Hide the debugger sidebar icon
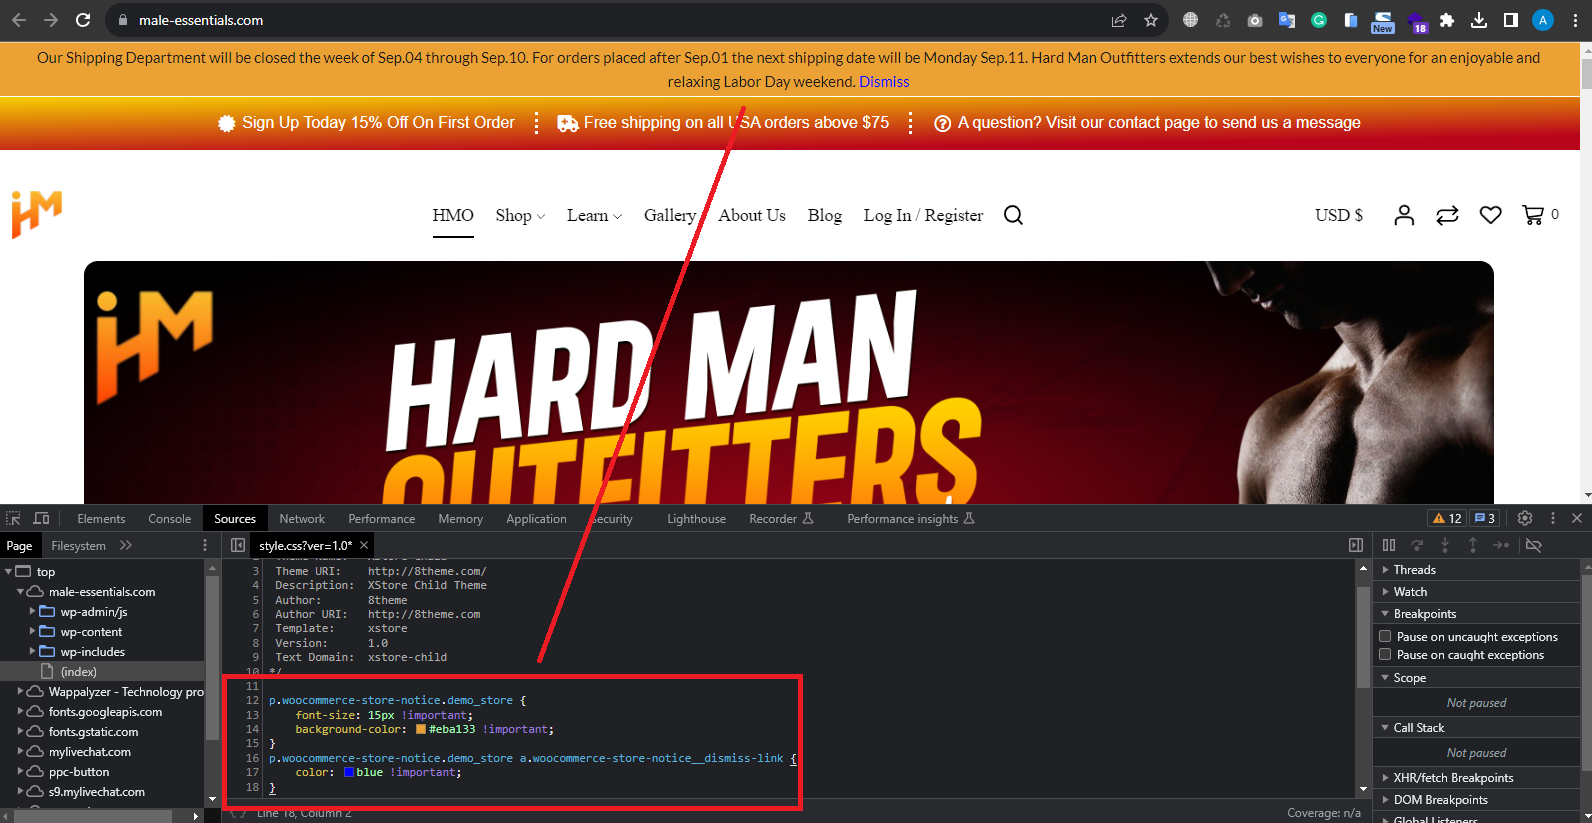The width and height of the screenshot is (1592, 823). pos(1356,545)
